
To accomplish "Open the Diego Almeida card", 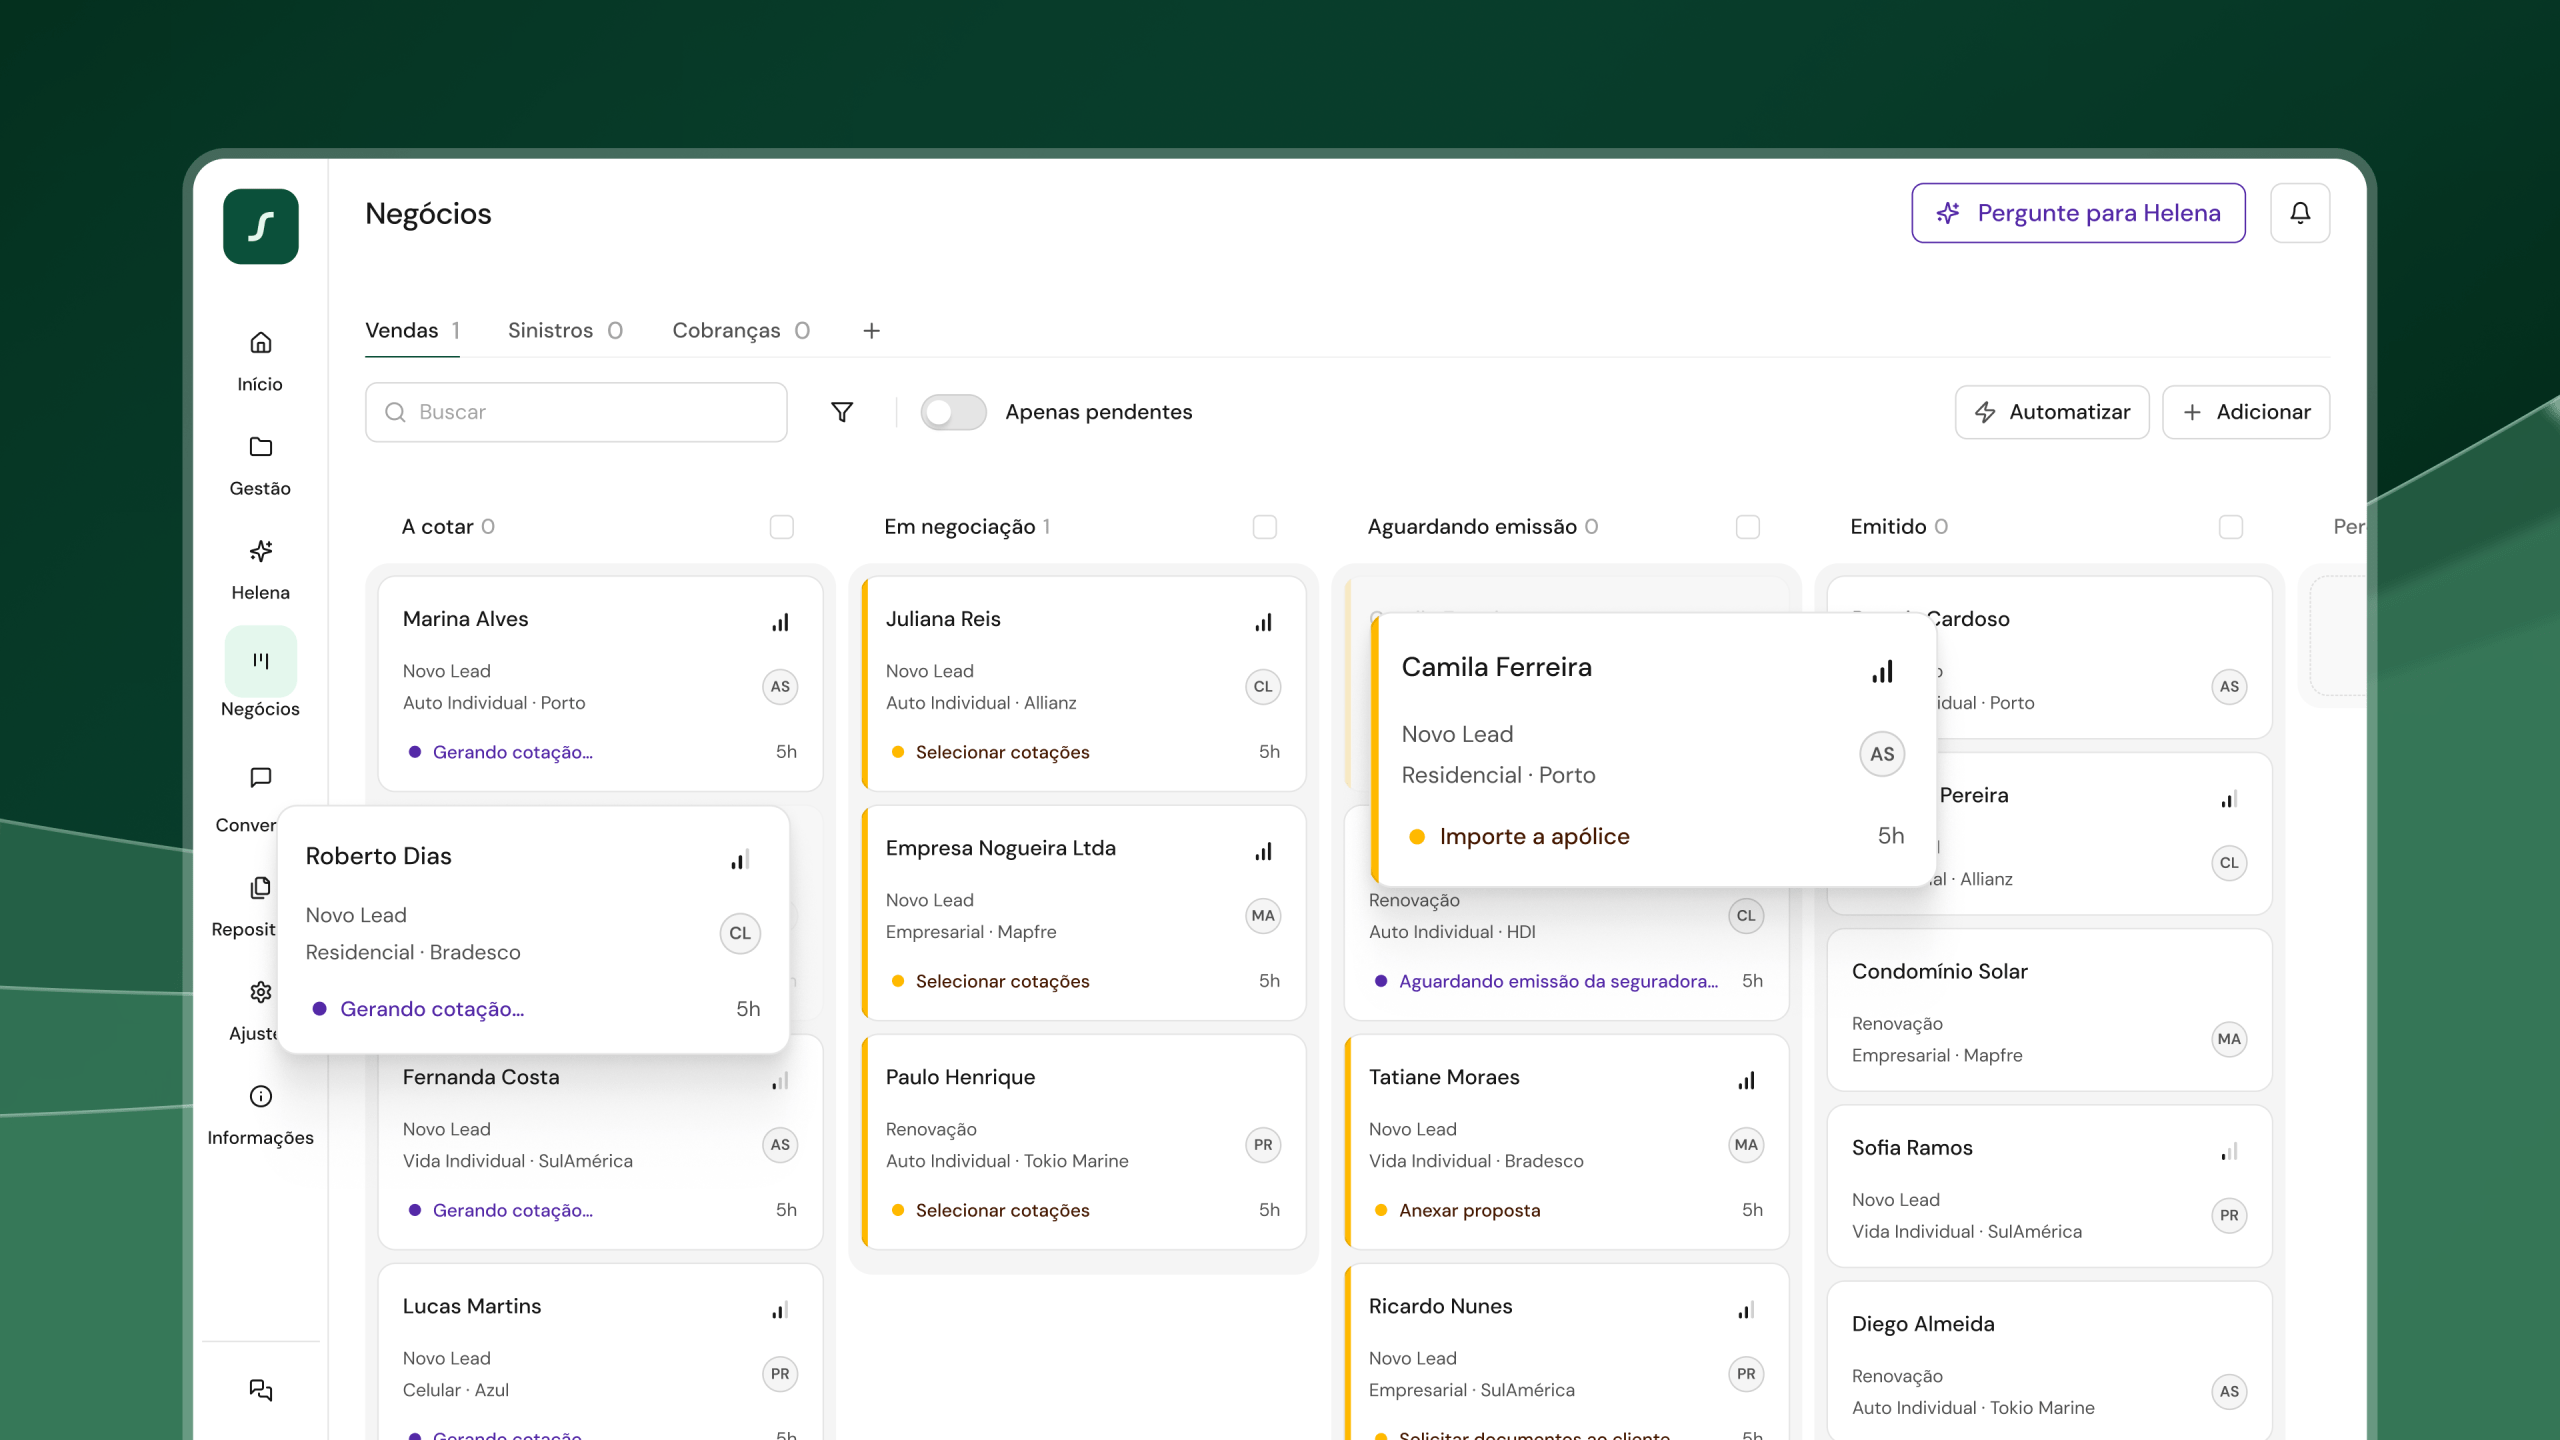I will coord(2049,1360).
